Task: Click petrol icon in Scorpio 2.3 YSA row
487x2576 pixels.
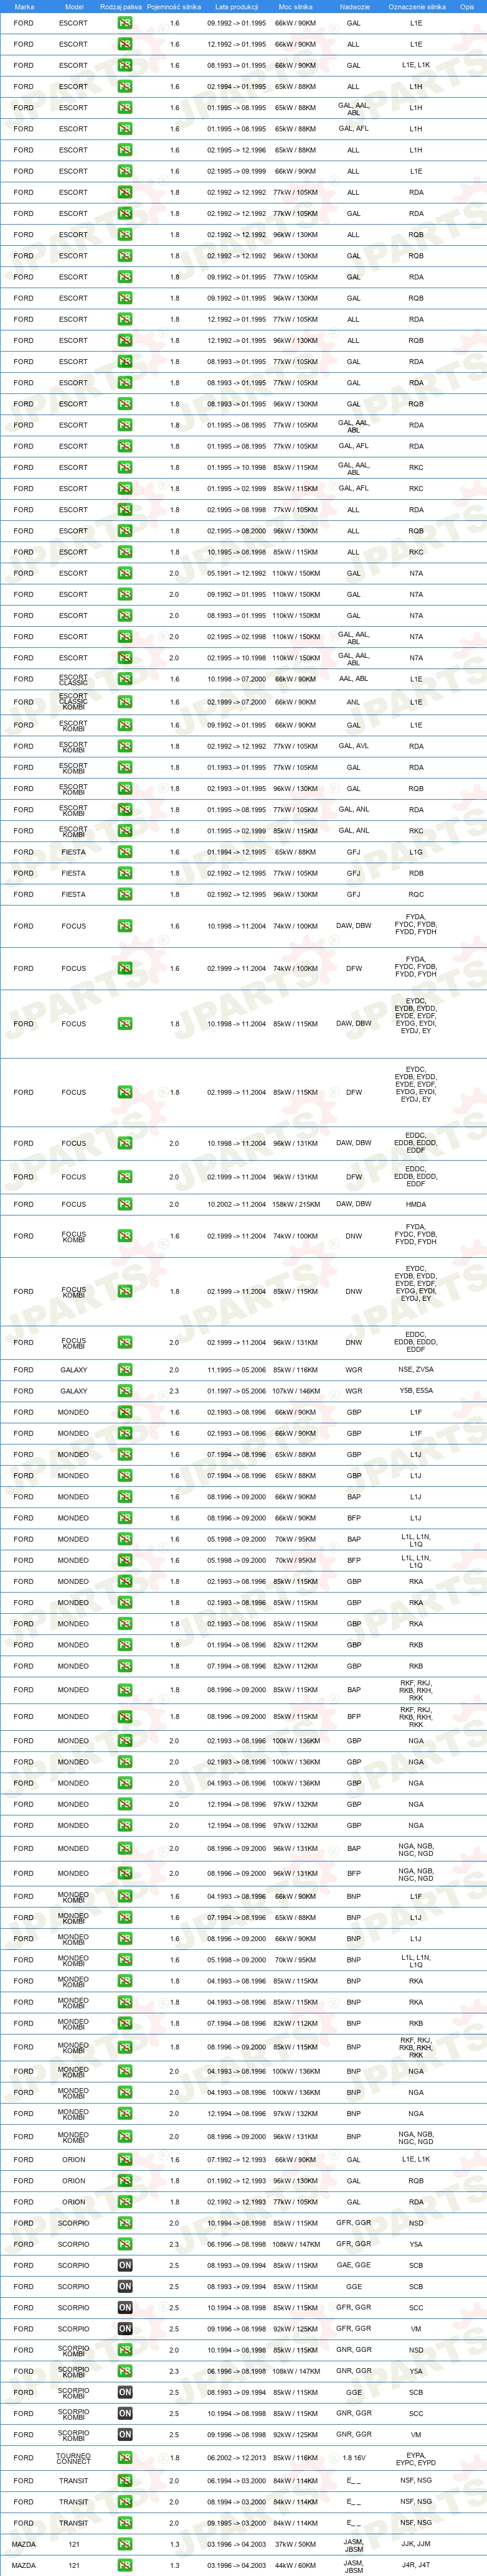Action: click(x=125, y=2244)
